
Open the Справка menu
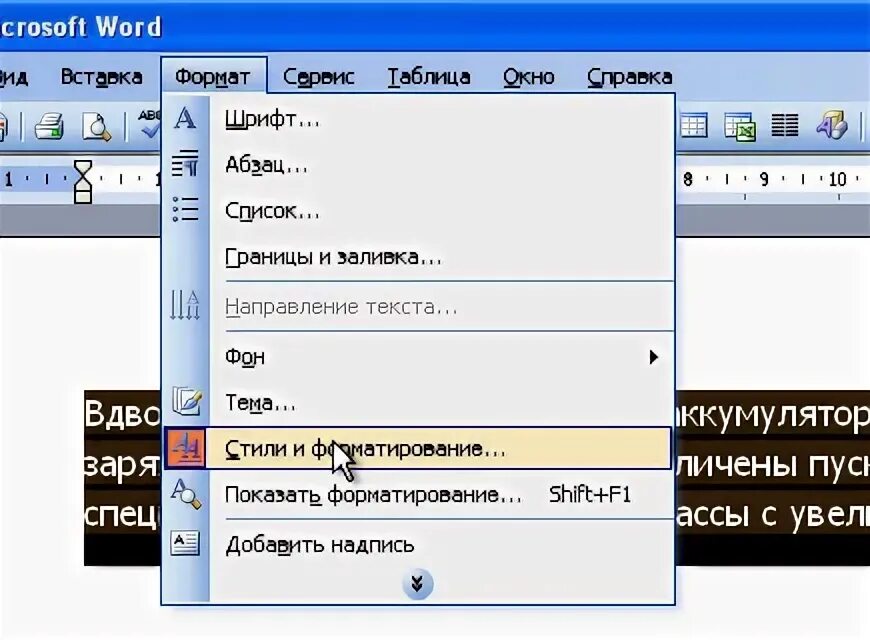(x=630, y=77)
